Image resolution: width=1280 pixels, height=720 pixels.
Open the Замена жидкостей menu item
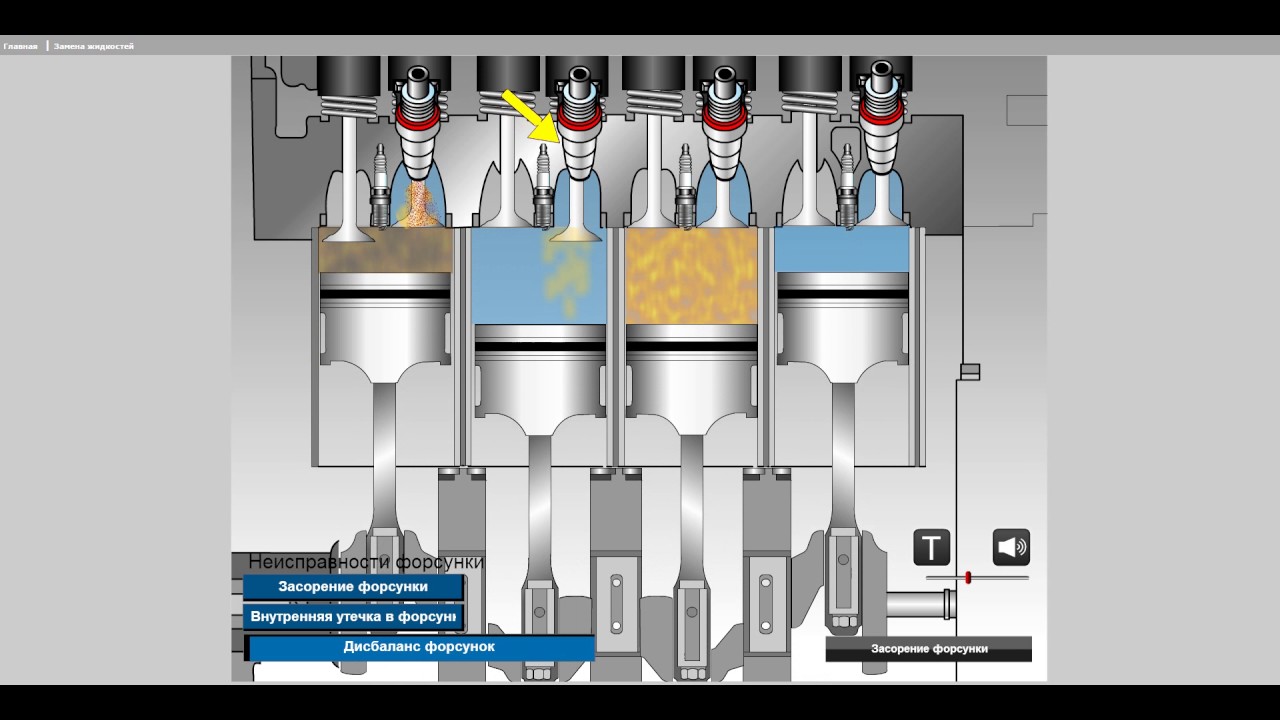point(93,46)
